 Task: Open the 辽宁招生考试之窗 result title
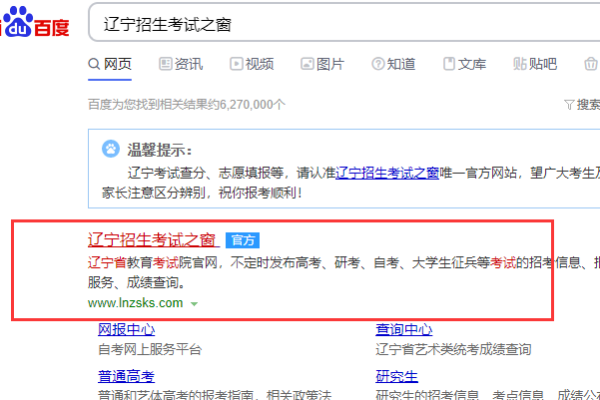click(x=153, y=240)
